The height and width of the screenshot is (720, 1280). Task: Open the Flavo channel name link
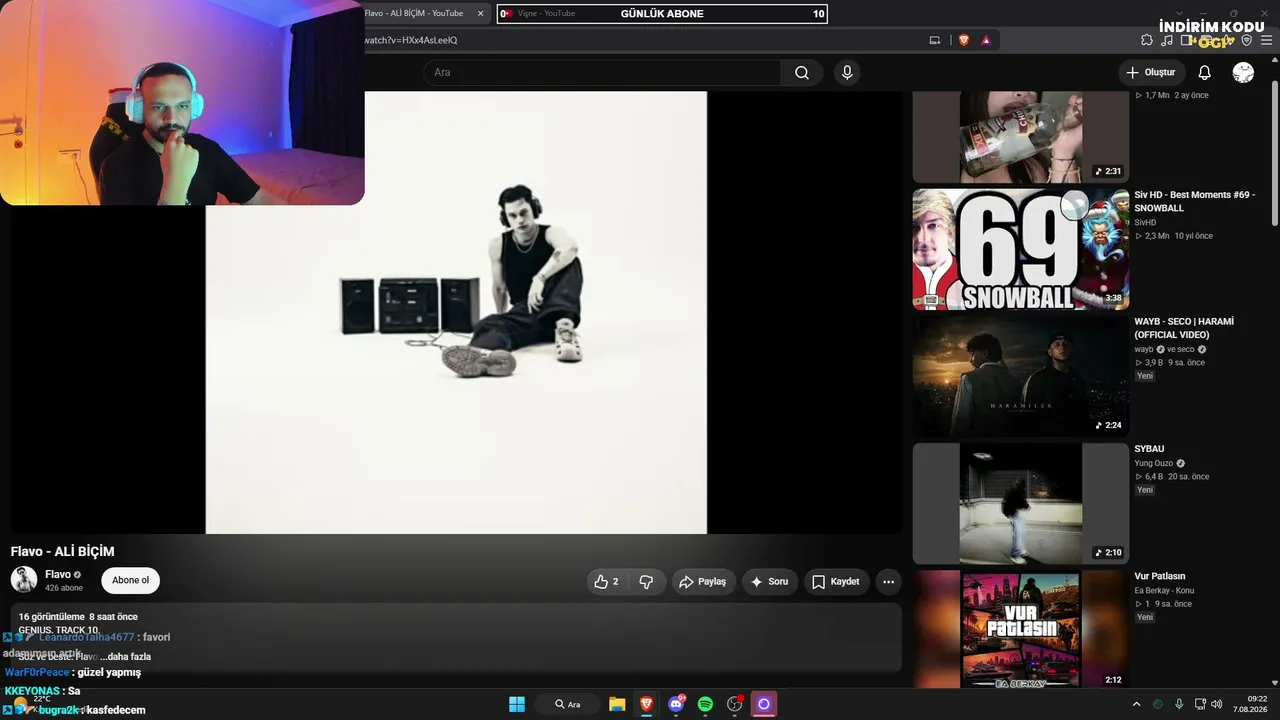[58, 574]
